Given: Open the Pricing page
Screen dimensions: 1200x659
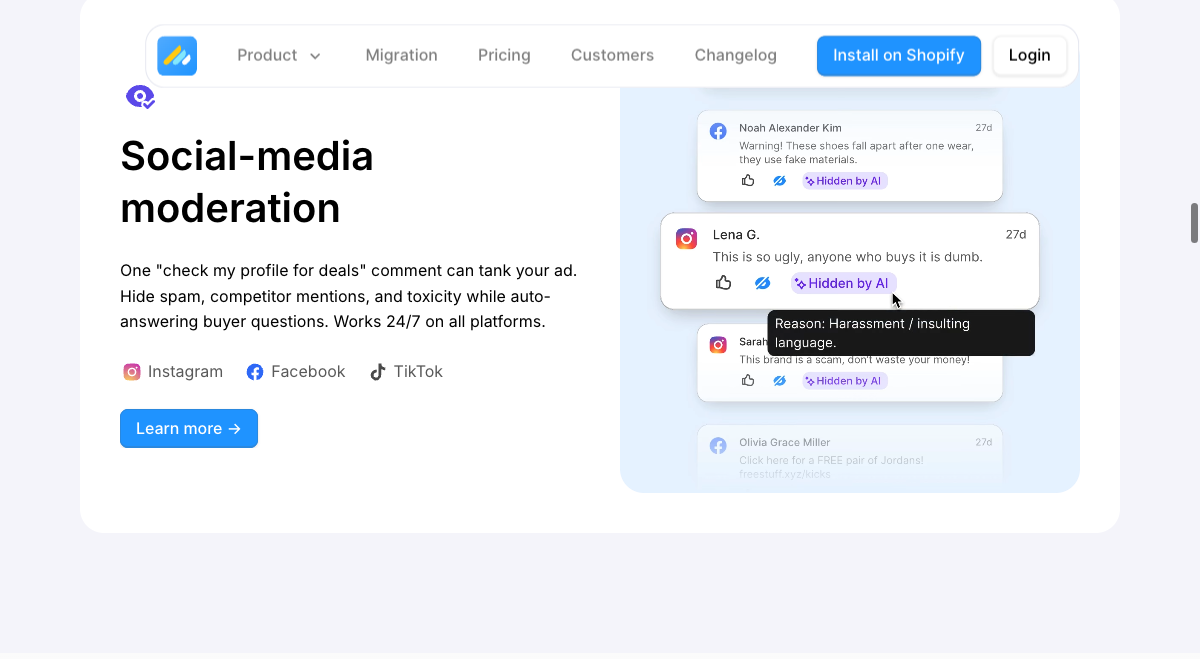Looking at the screenshot, I should 504,55.
